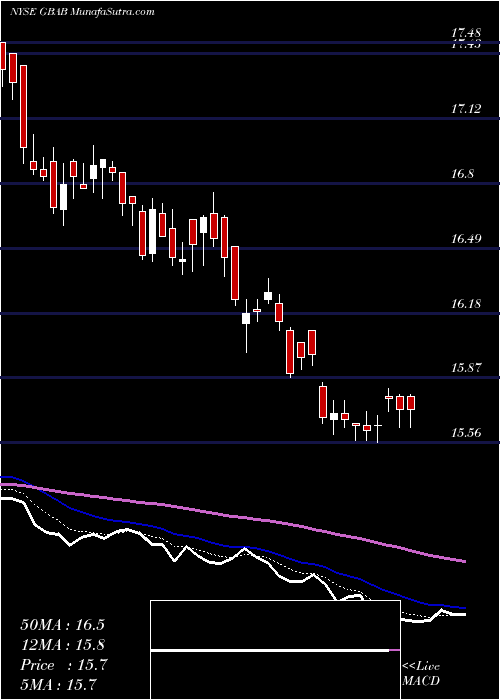Click inside the MACD indicator box
This screenshot has height=700, width=500.
(275, 650)
